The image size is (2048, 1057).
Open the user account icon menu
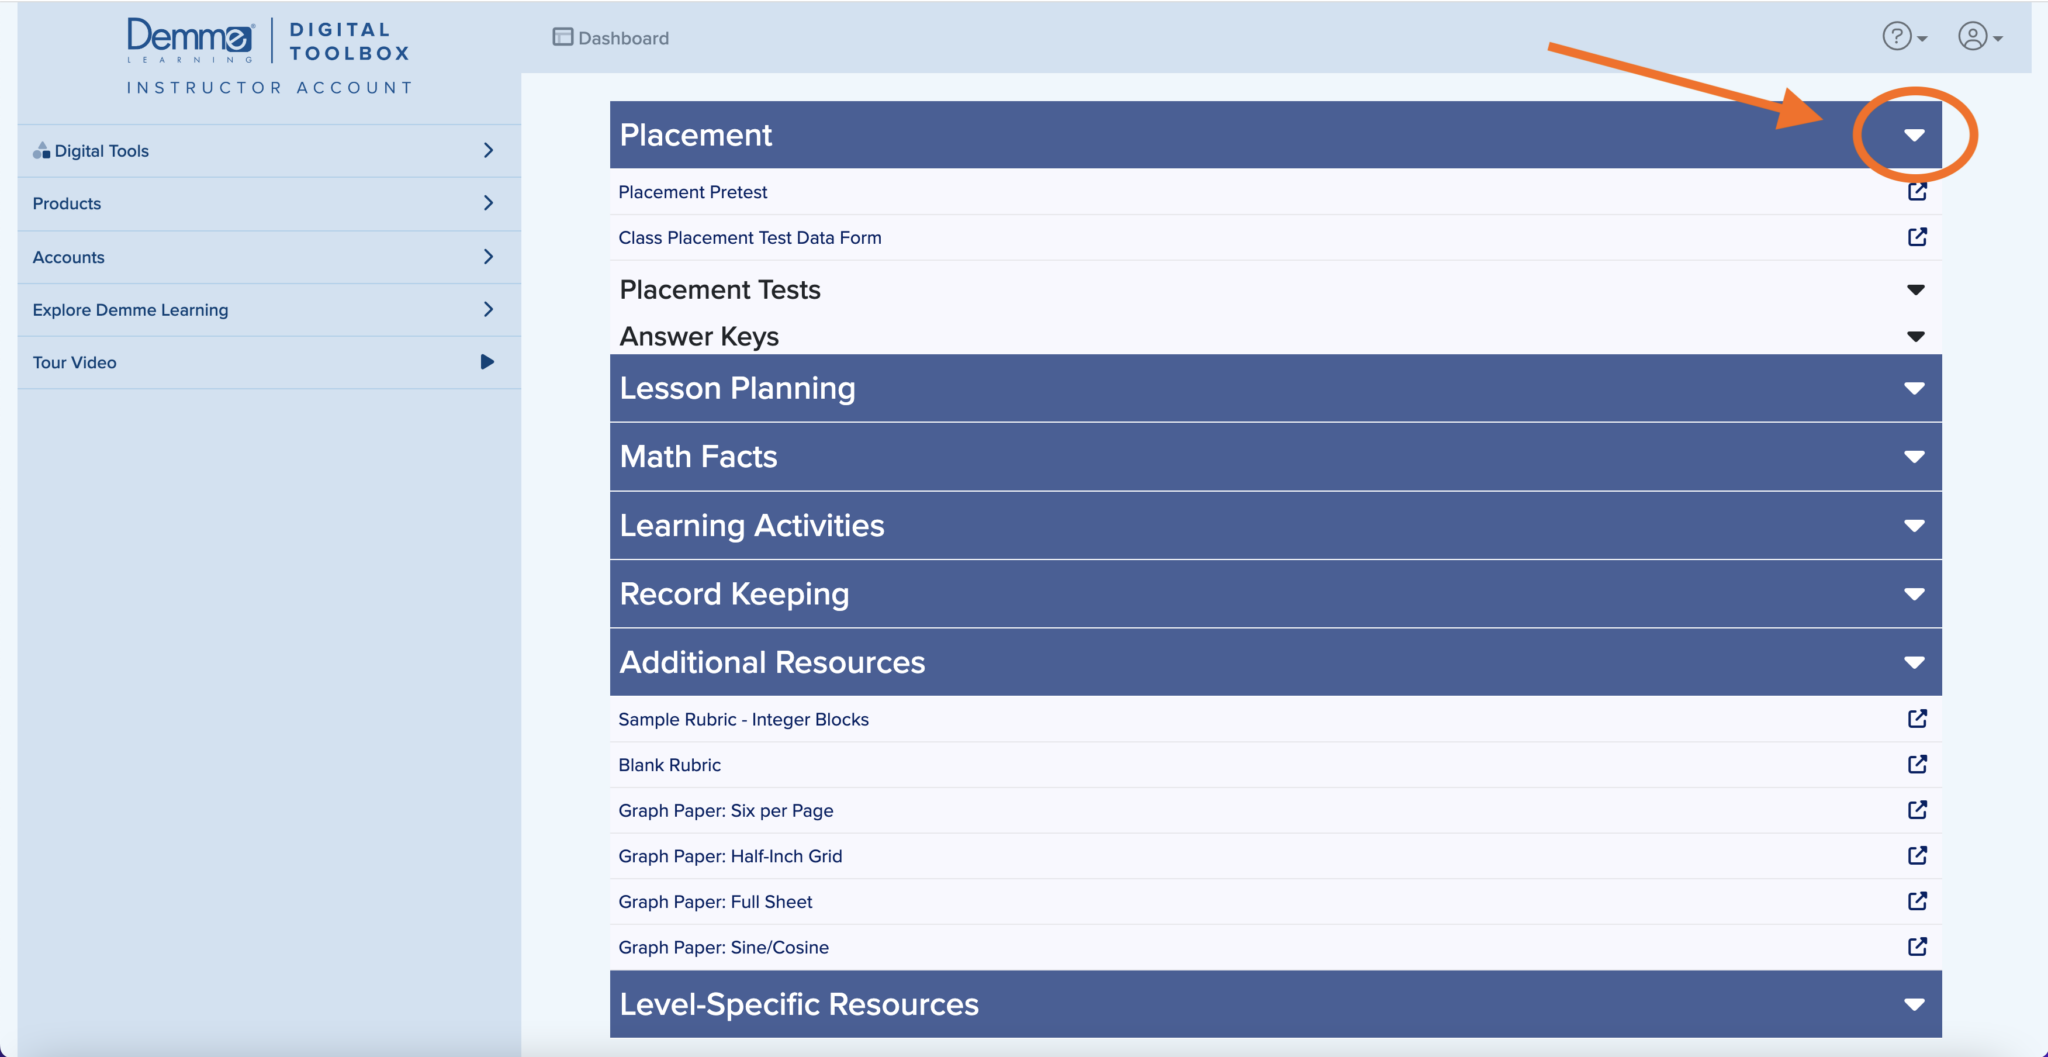click(1971, 36)
